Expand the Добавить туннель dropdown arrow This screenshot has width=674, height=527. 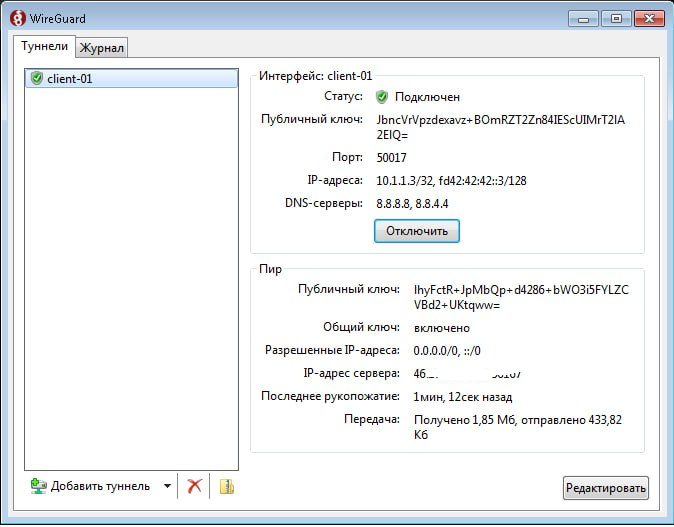[166, 487]
